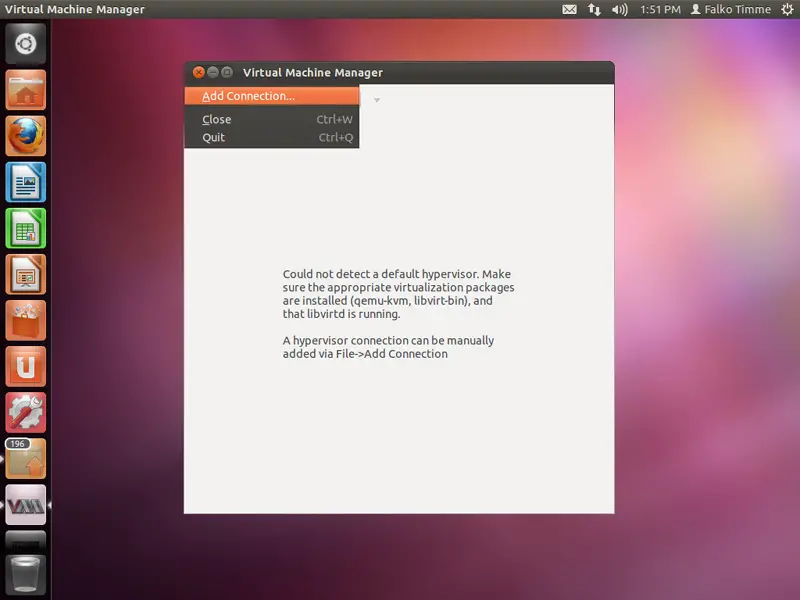The height and width of the screenshot is (600, 800).
Task: Open the Trash icon in the launcher
Action: click(26, 576)
